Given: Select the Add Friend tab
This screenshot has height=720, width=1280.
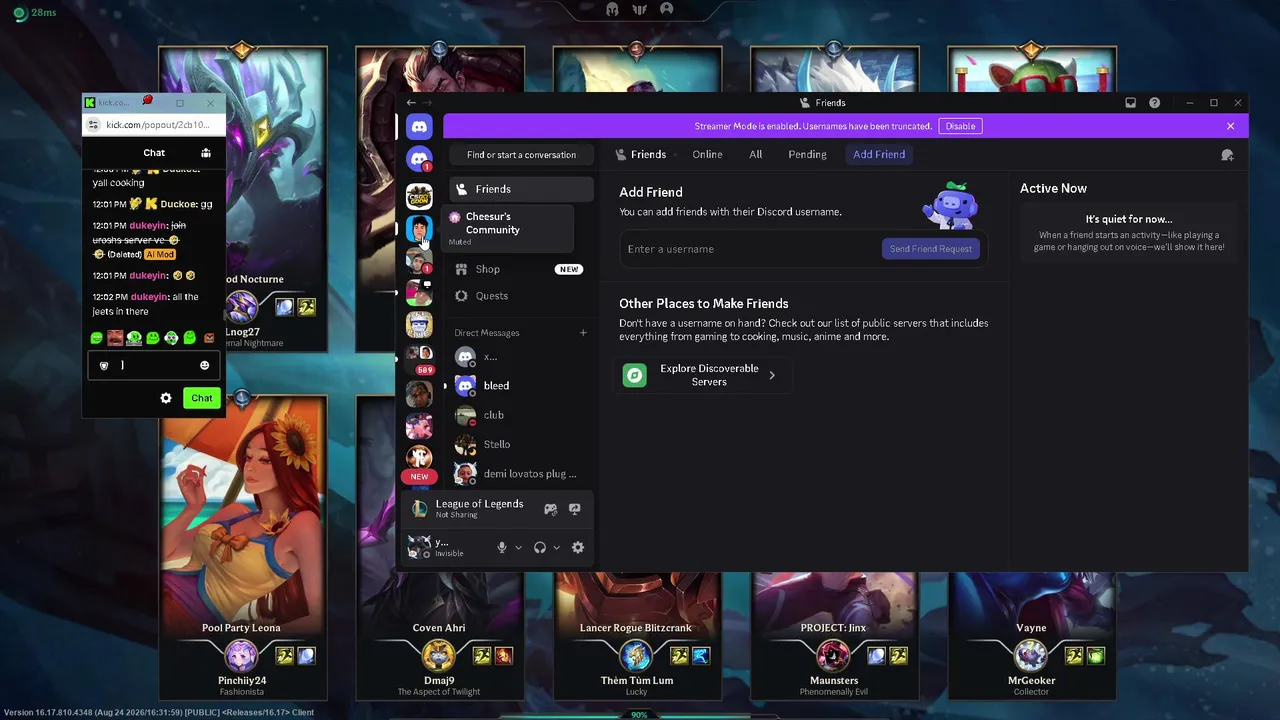Looking at the screenshot, I should tap(879, 155).
